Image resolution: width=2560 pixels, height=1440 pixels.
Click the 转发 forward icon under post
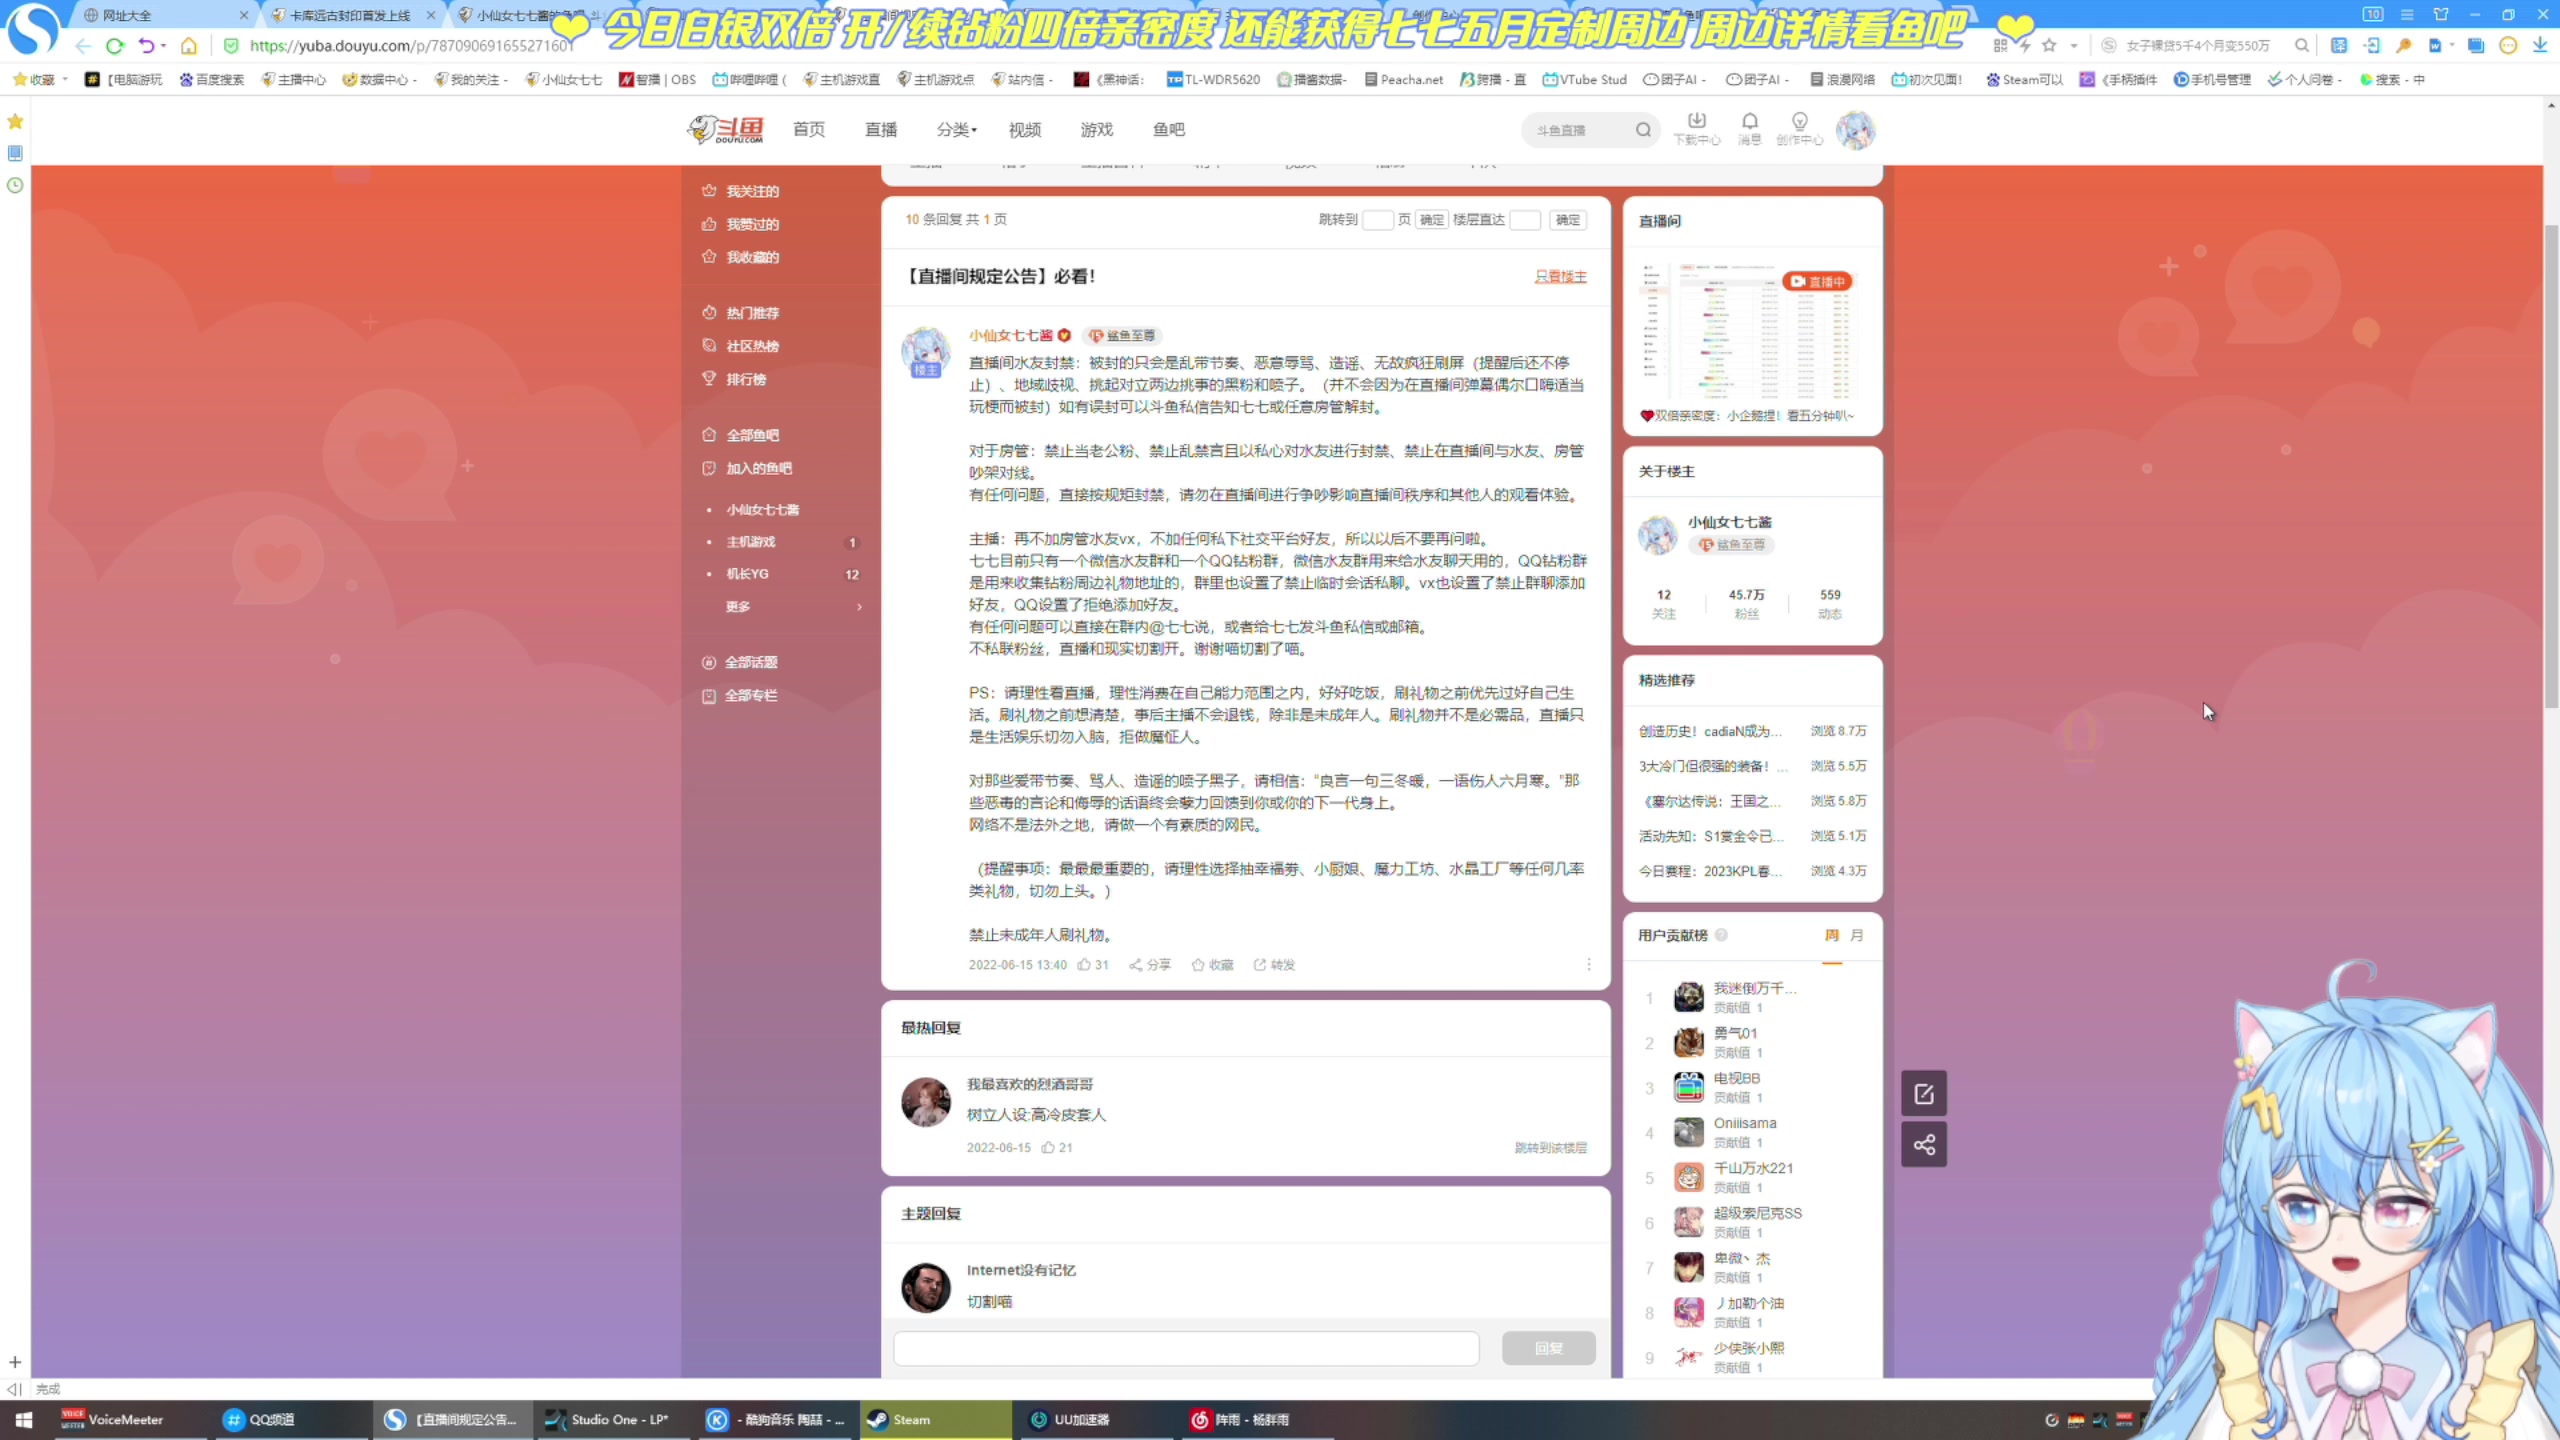point(1260,965)
